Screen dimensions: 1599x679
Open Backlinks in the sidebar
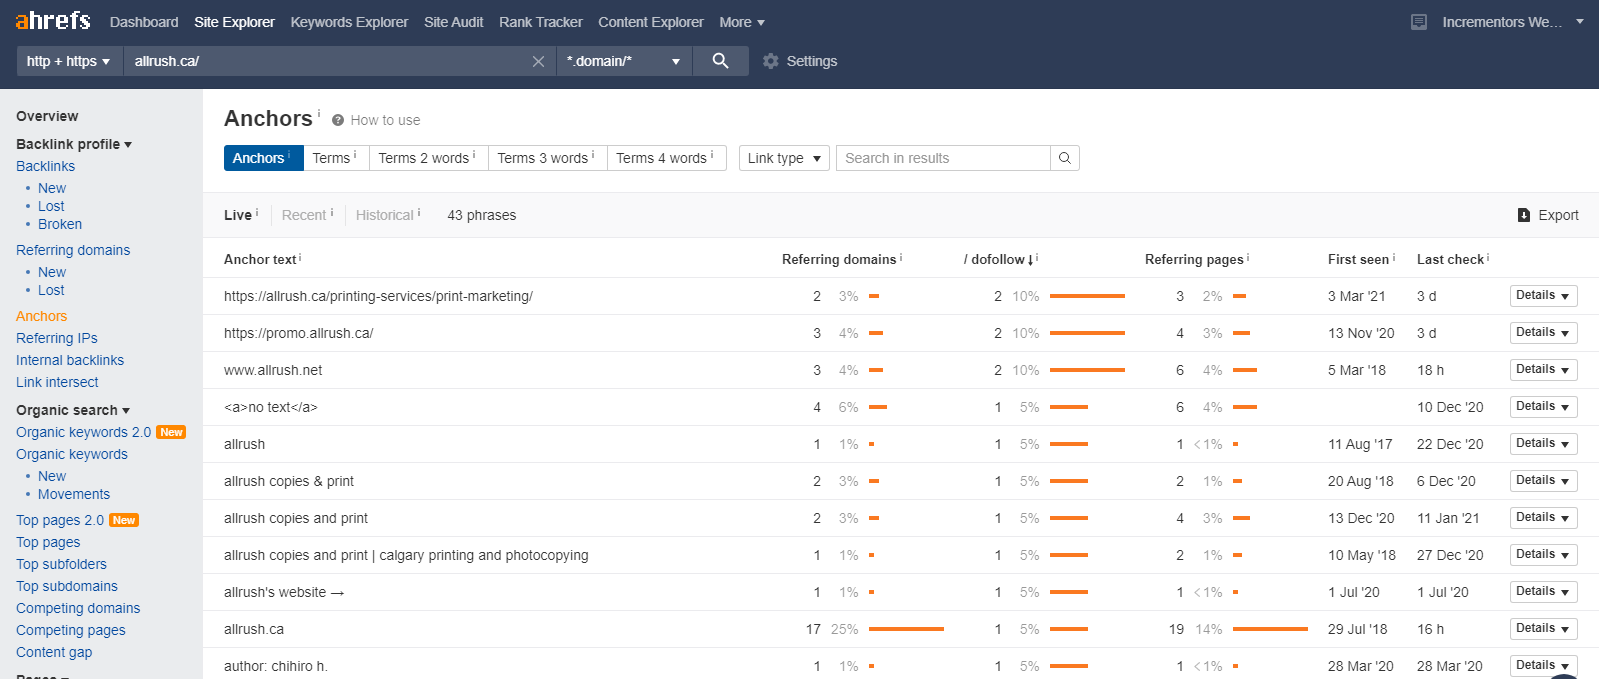tap(45, 166)
